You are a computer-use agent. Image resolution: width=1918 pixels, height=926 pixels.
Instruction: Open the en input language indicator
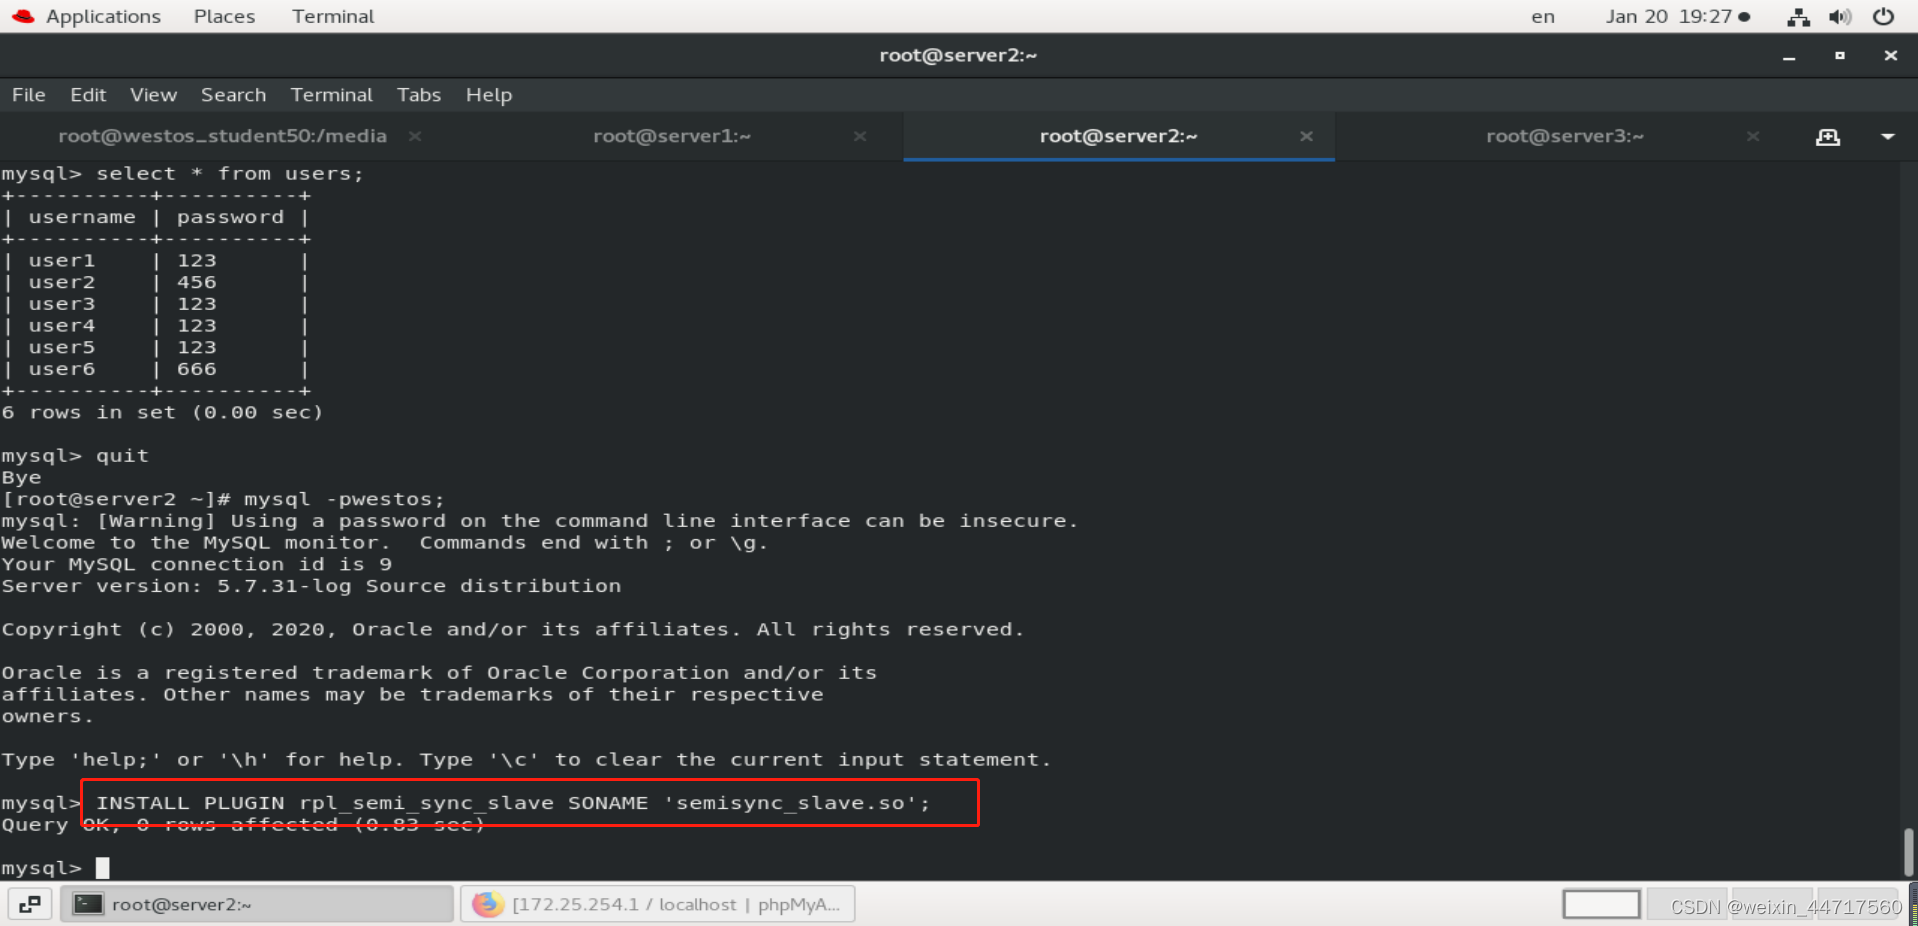(1543, 16)
